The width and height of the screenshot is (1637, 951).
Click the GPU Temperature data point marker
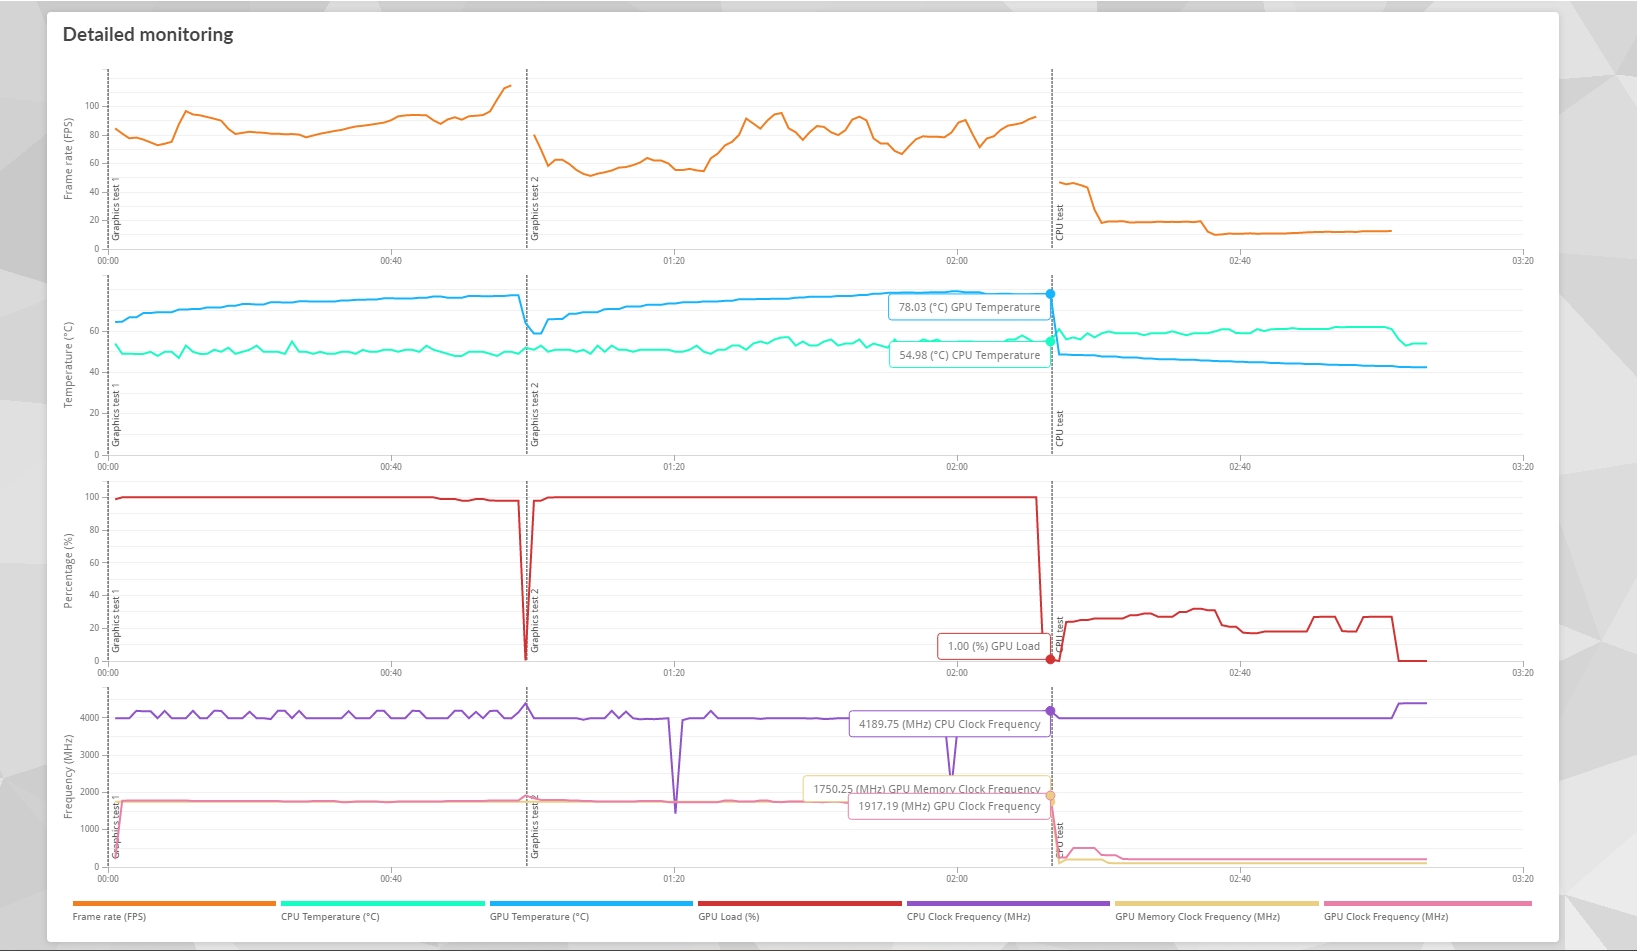pyautogui.click(x=1050, y=294)
